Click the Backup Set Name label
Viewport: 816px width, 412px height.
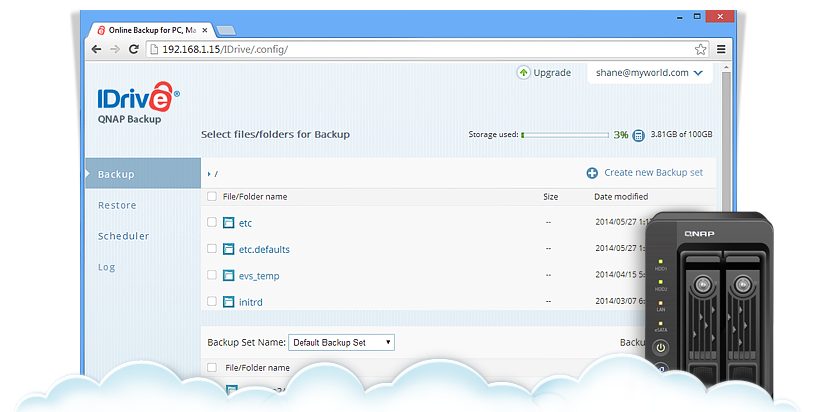click(246, 342)
